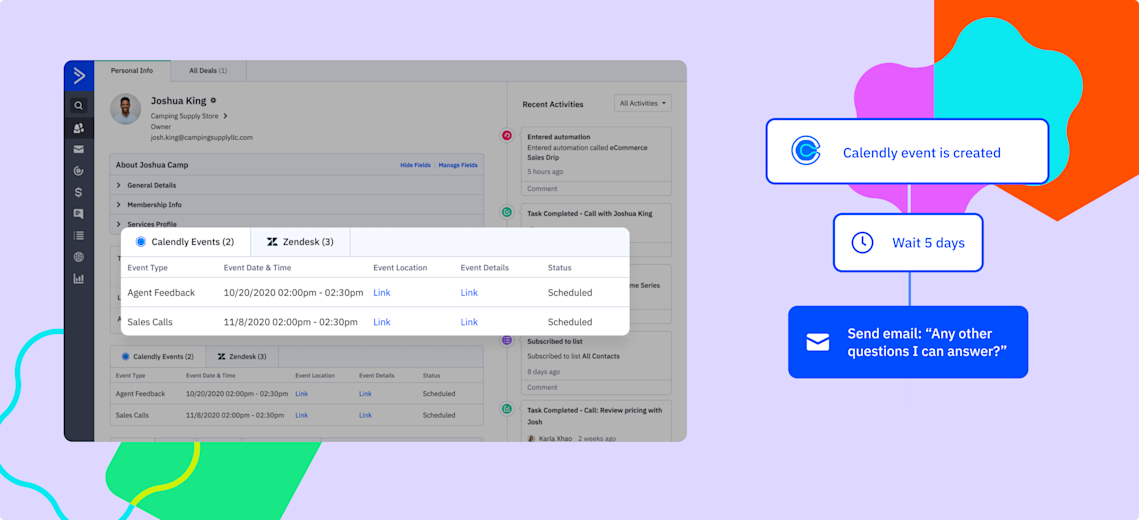
Task: Open Reports via the sidebar bar-chart icon
Action: point(78,279)
